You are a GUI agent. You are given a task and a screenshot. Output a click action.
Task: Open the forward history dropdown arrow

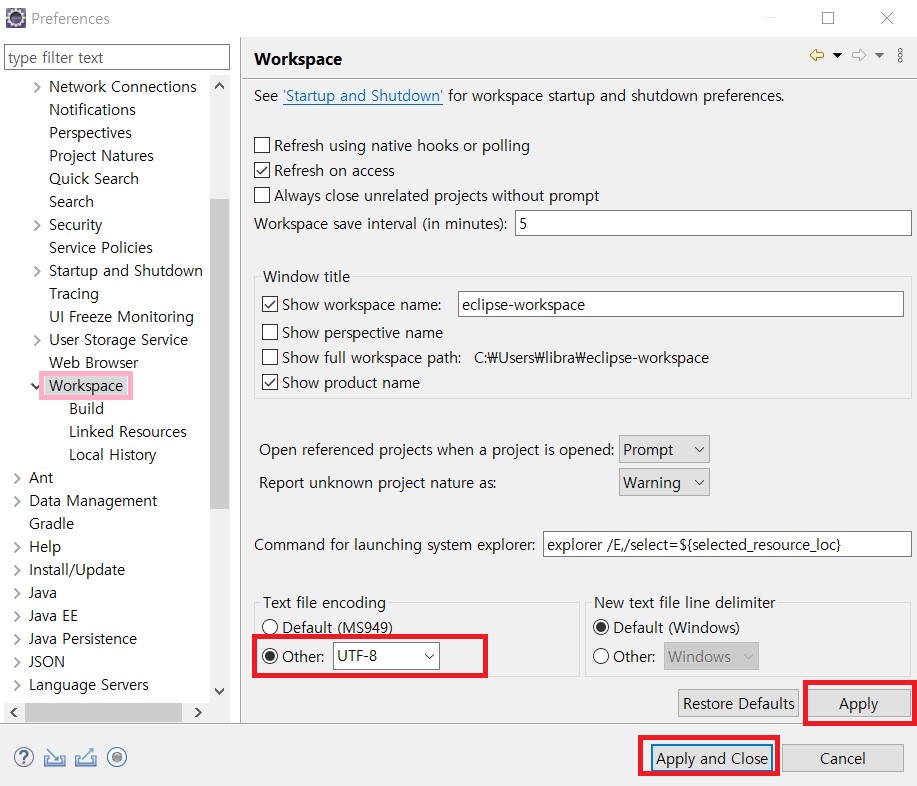[880, 56]
